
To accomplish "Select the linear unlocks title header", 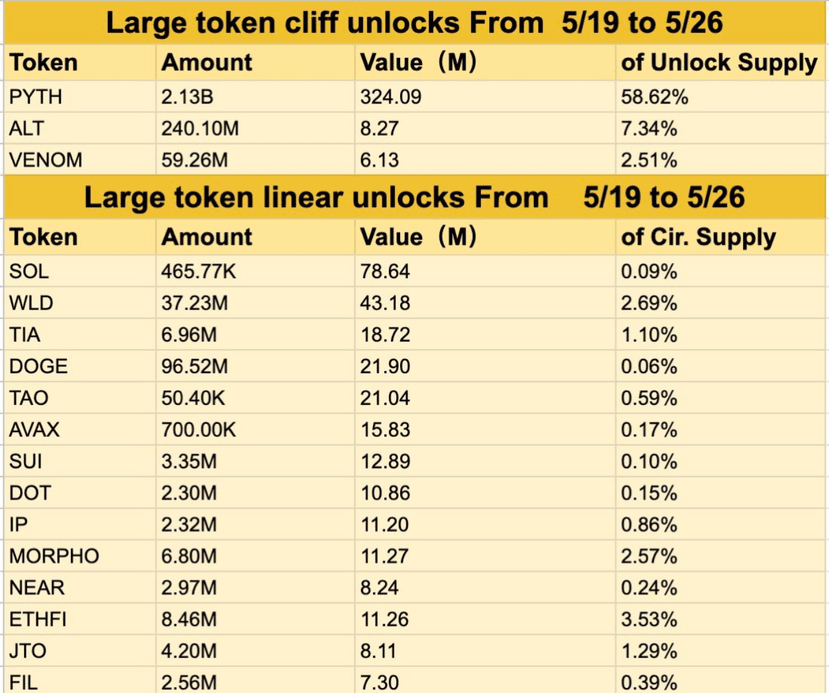I will click(x=414, y=197).
